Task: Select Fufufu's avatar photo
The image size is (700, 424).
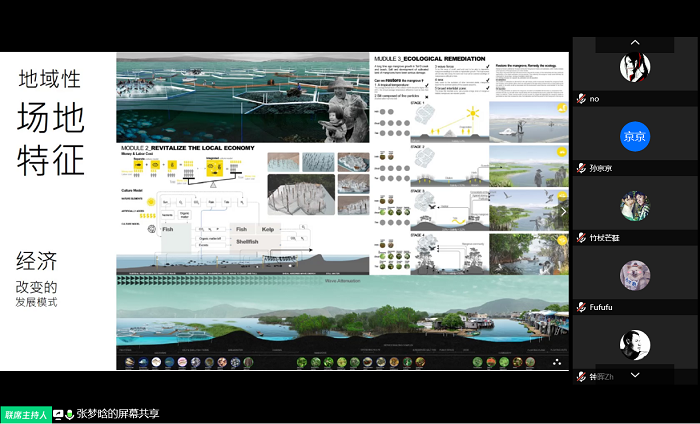Action: coord(635,275)
